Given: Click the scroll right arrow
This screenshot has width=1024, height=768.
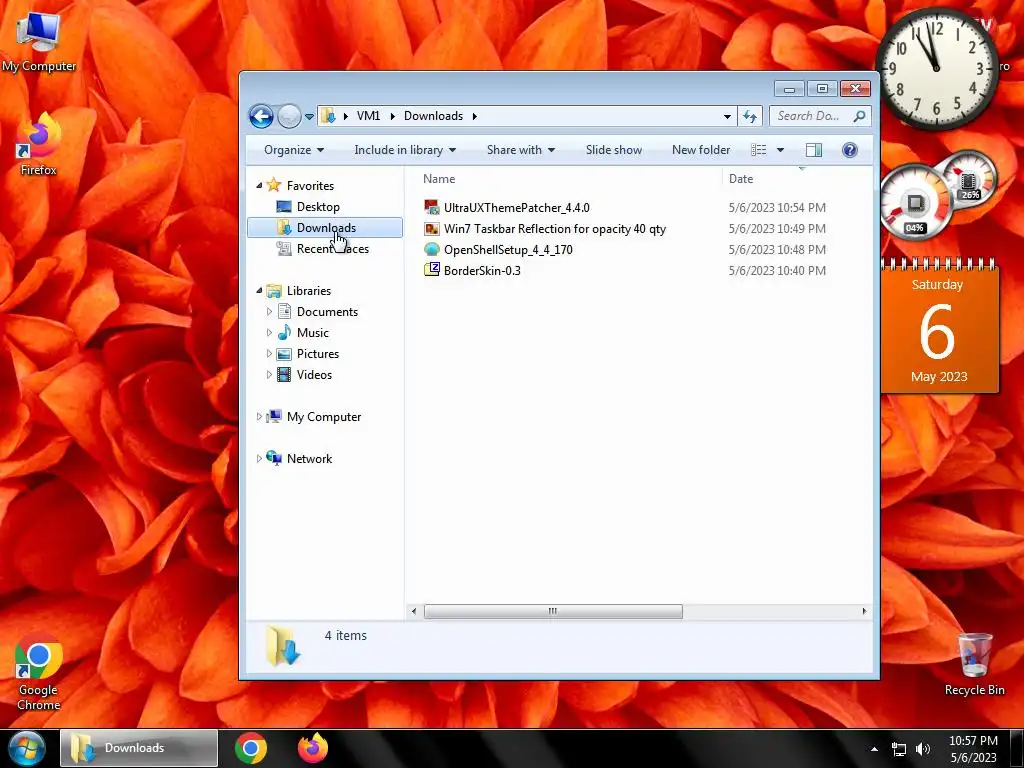Looking at the screenshot, I should (x=864, y=611).
